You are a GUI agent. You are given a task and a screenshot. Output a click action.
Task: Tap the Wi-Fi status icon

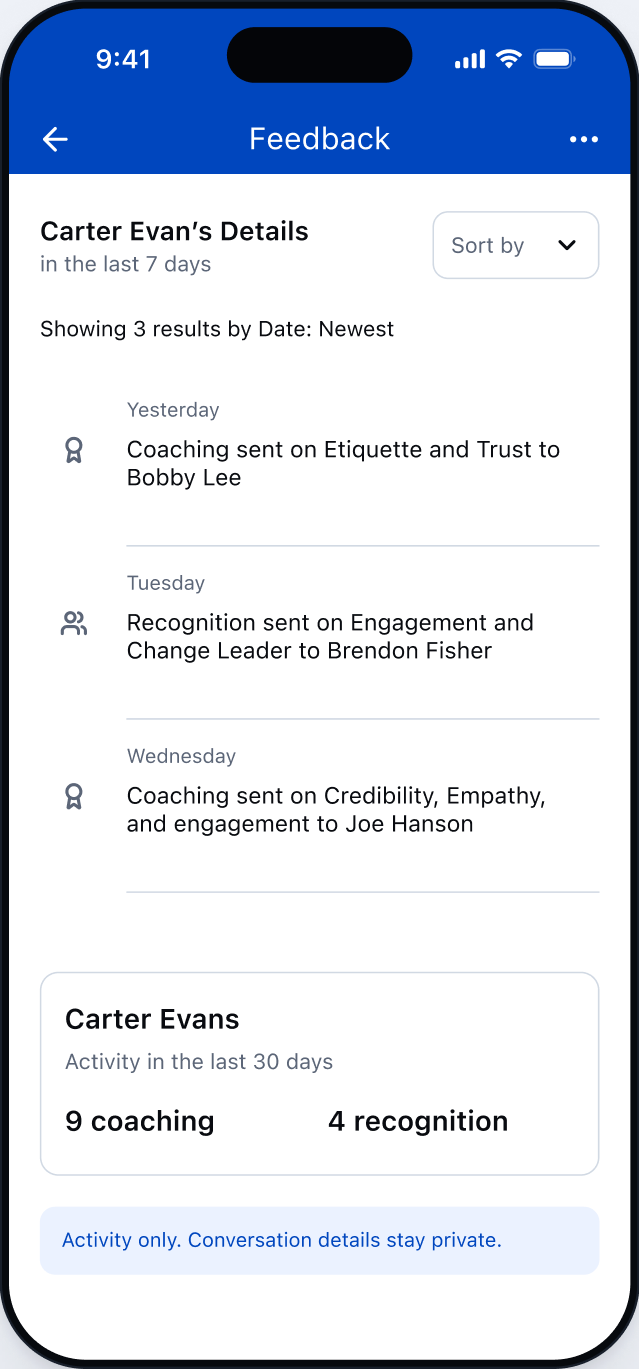coord(509,59)
